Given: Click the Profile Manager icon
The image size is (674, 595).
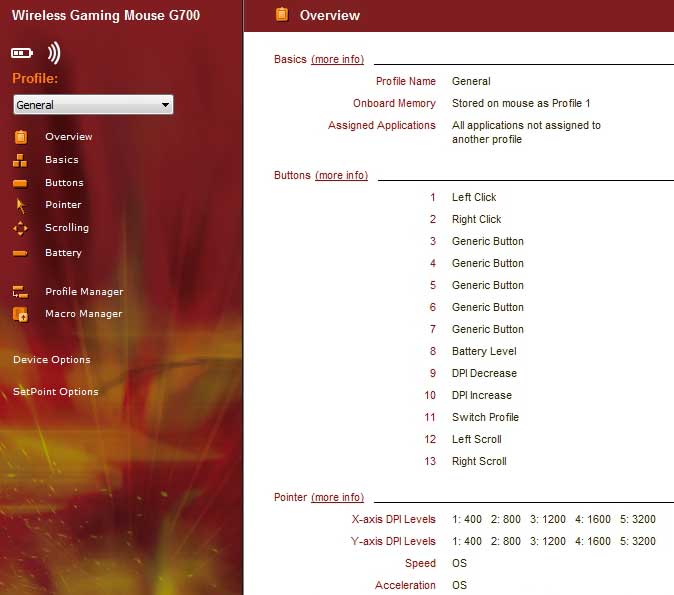Looking at the screenshot, I should click(20, 292).
